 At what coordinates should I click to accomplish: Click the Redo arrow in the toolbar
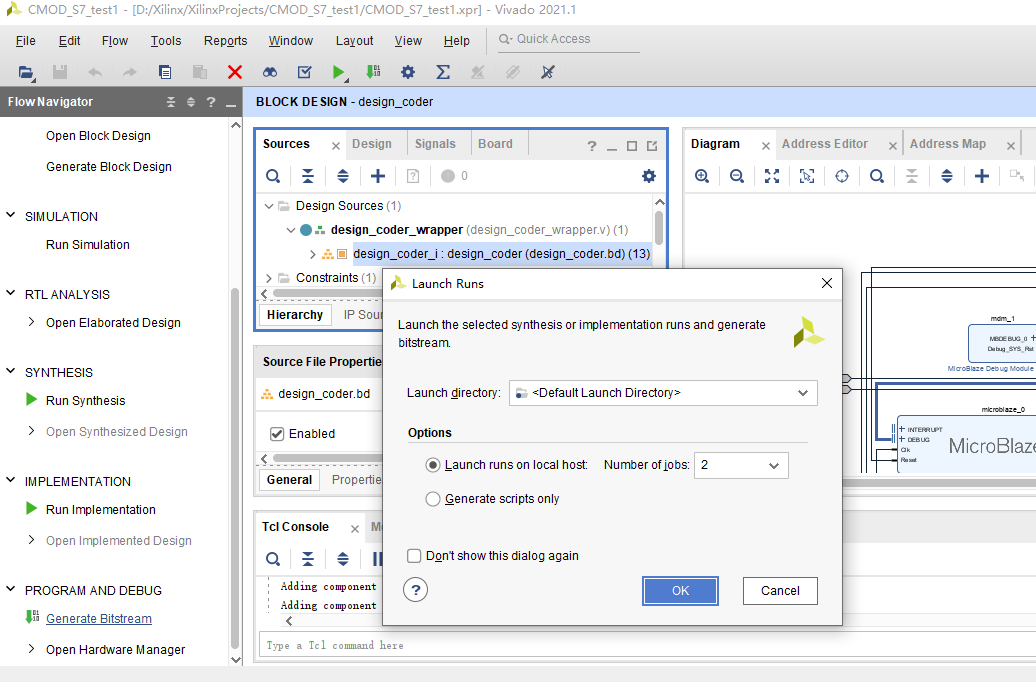click(130, 72)
